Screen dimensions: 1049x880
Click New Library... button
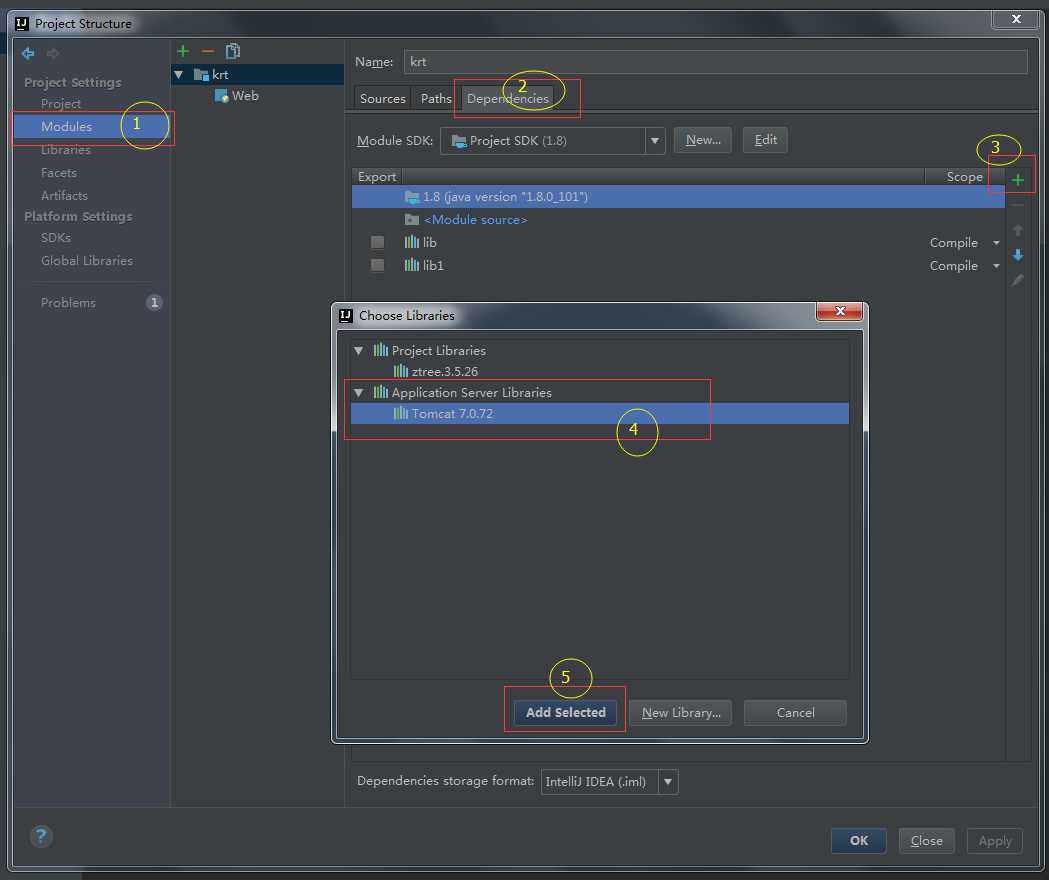(x=680, y=713)
